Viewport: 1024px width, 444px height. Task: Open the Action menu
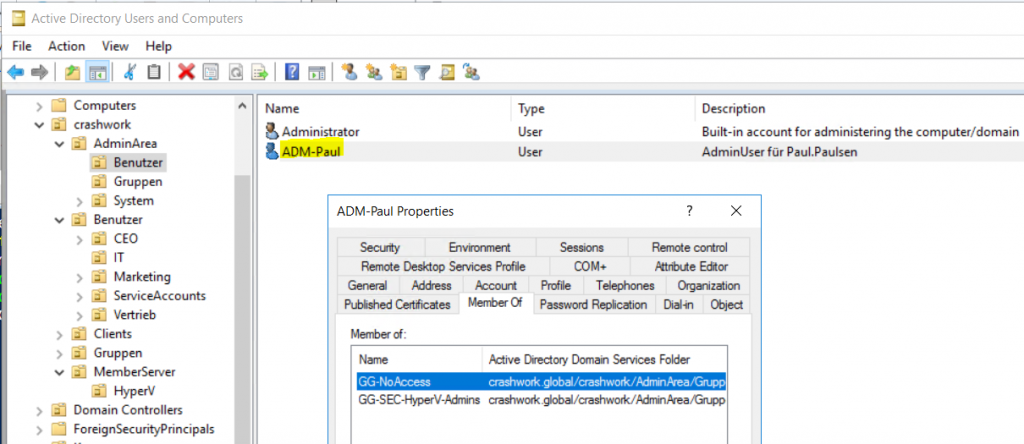(x=67, y=46)
